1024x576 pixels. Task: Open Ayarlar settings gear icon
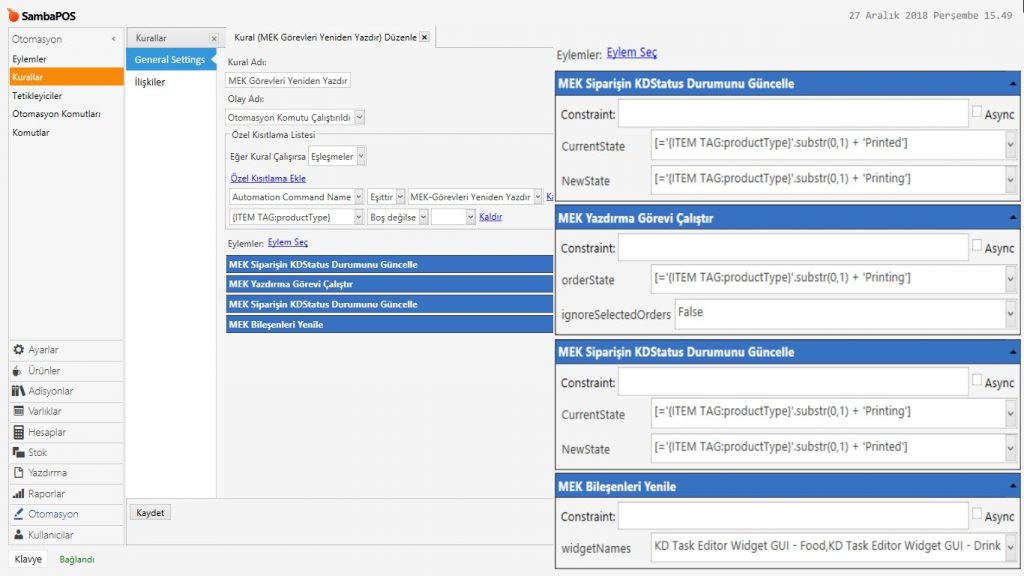pos(18,350)
